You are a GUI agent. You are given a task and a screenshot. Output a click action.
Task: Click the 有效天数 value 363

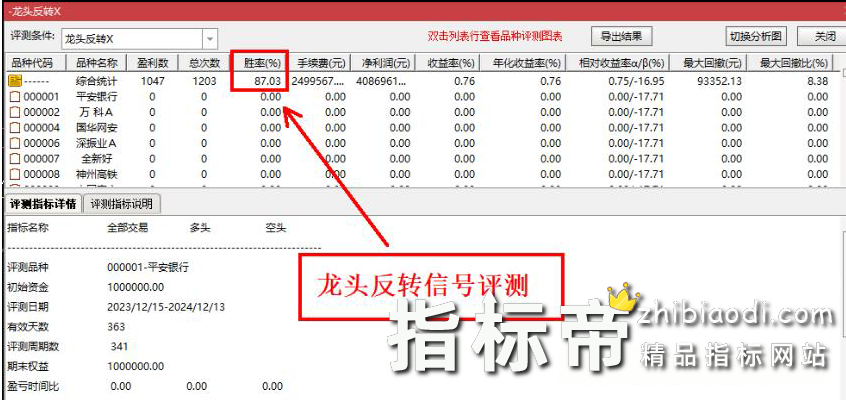click(x=116, y=327)
